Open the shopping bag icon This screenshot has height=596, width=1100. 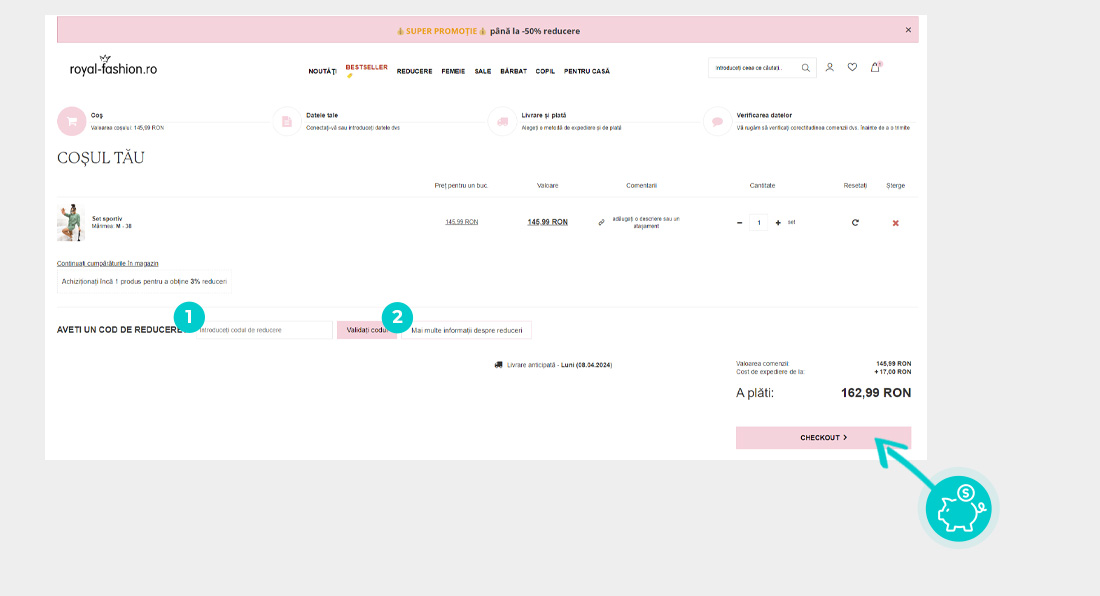tap(875, 68)
